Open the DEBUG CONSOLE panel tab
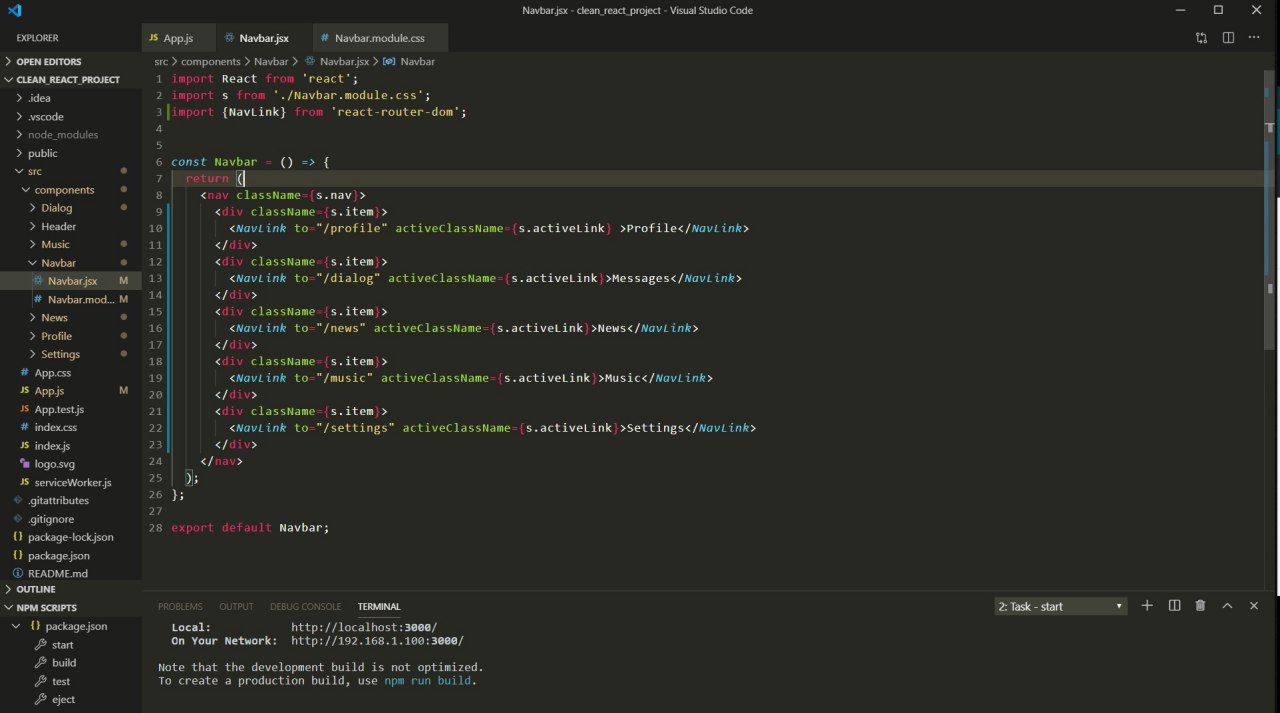 (x=305, y=607)
